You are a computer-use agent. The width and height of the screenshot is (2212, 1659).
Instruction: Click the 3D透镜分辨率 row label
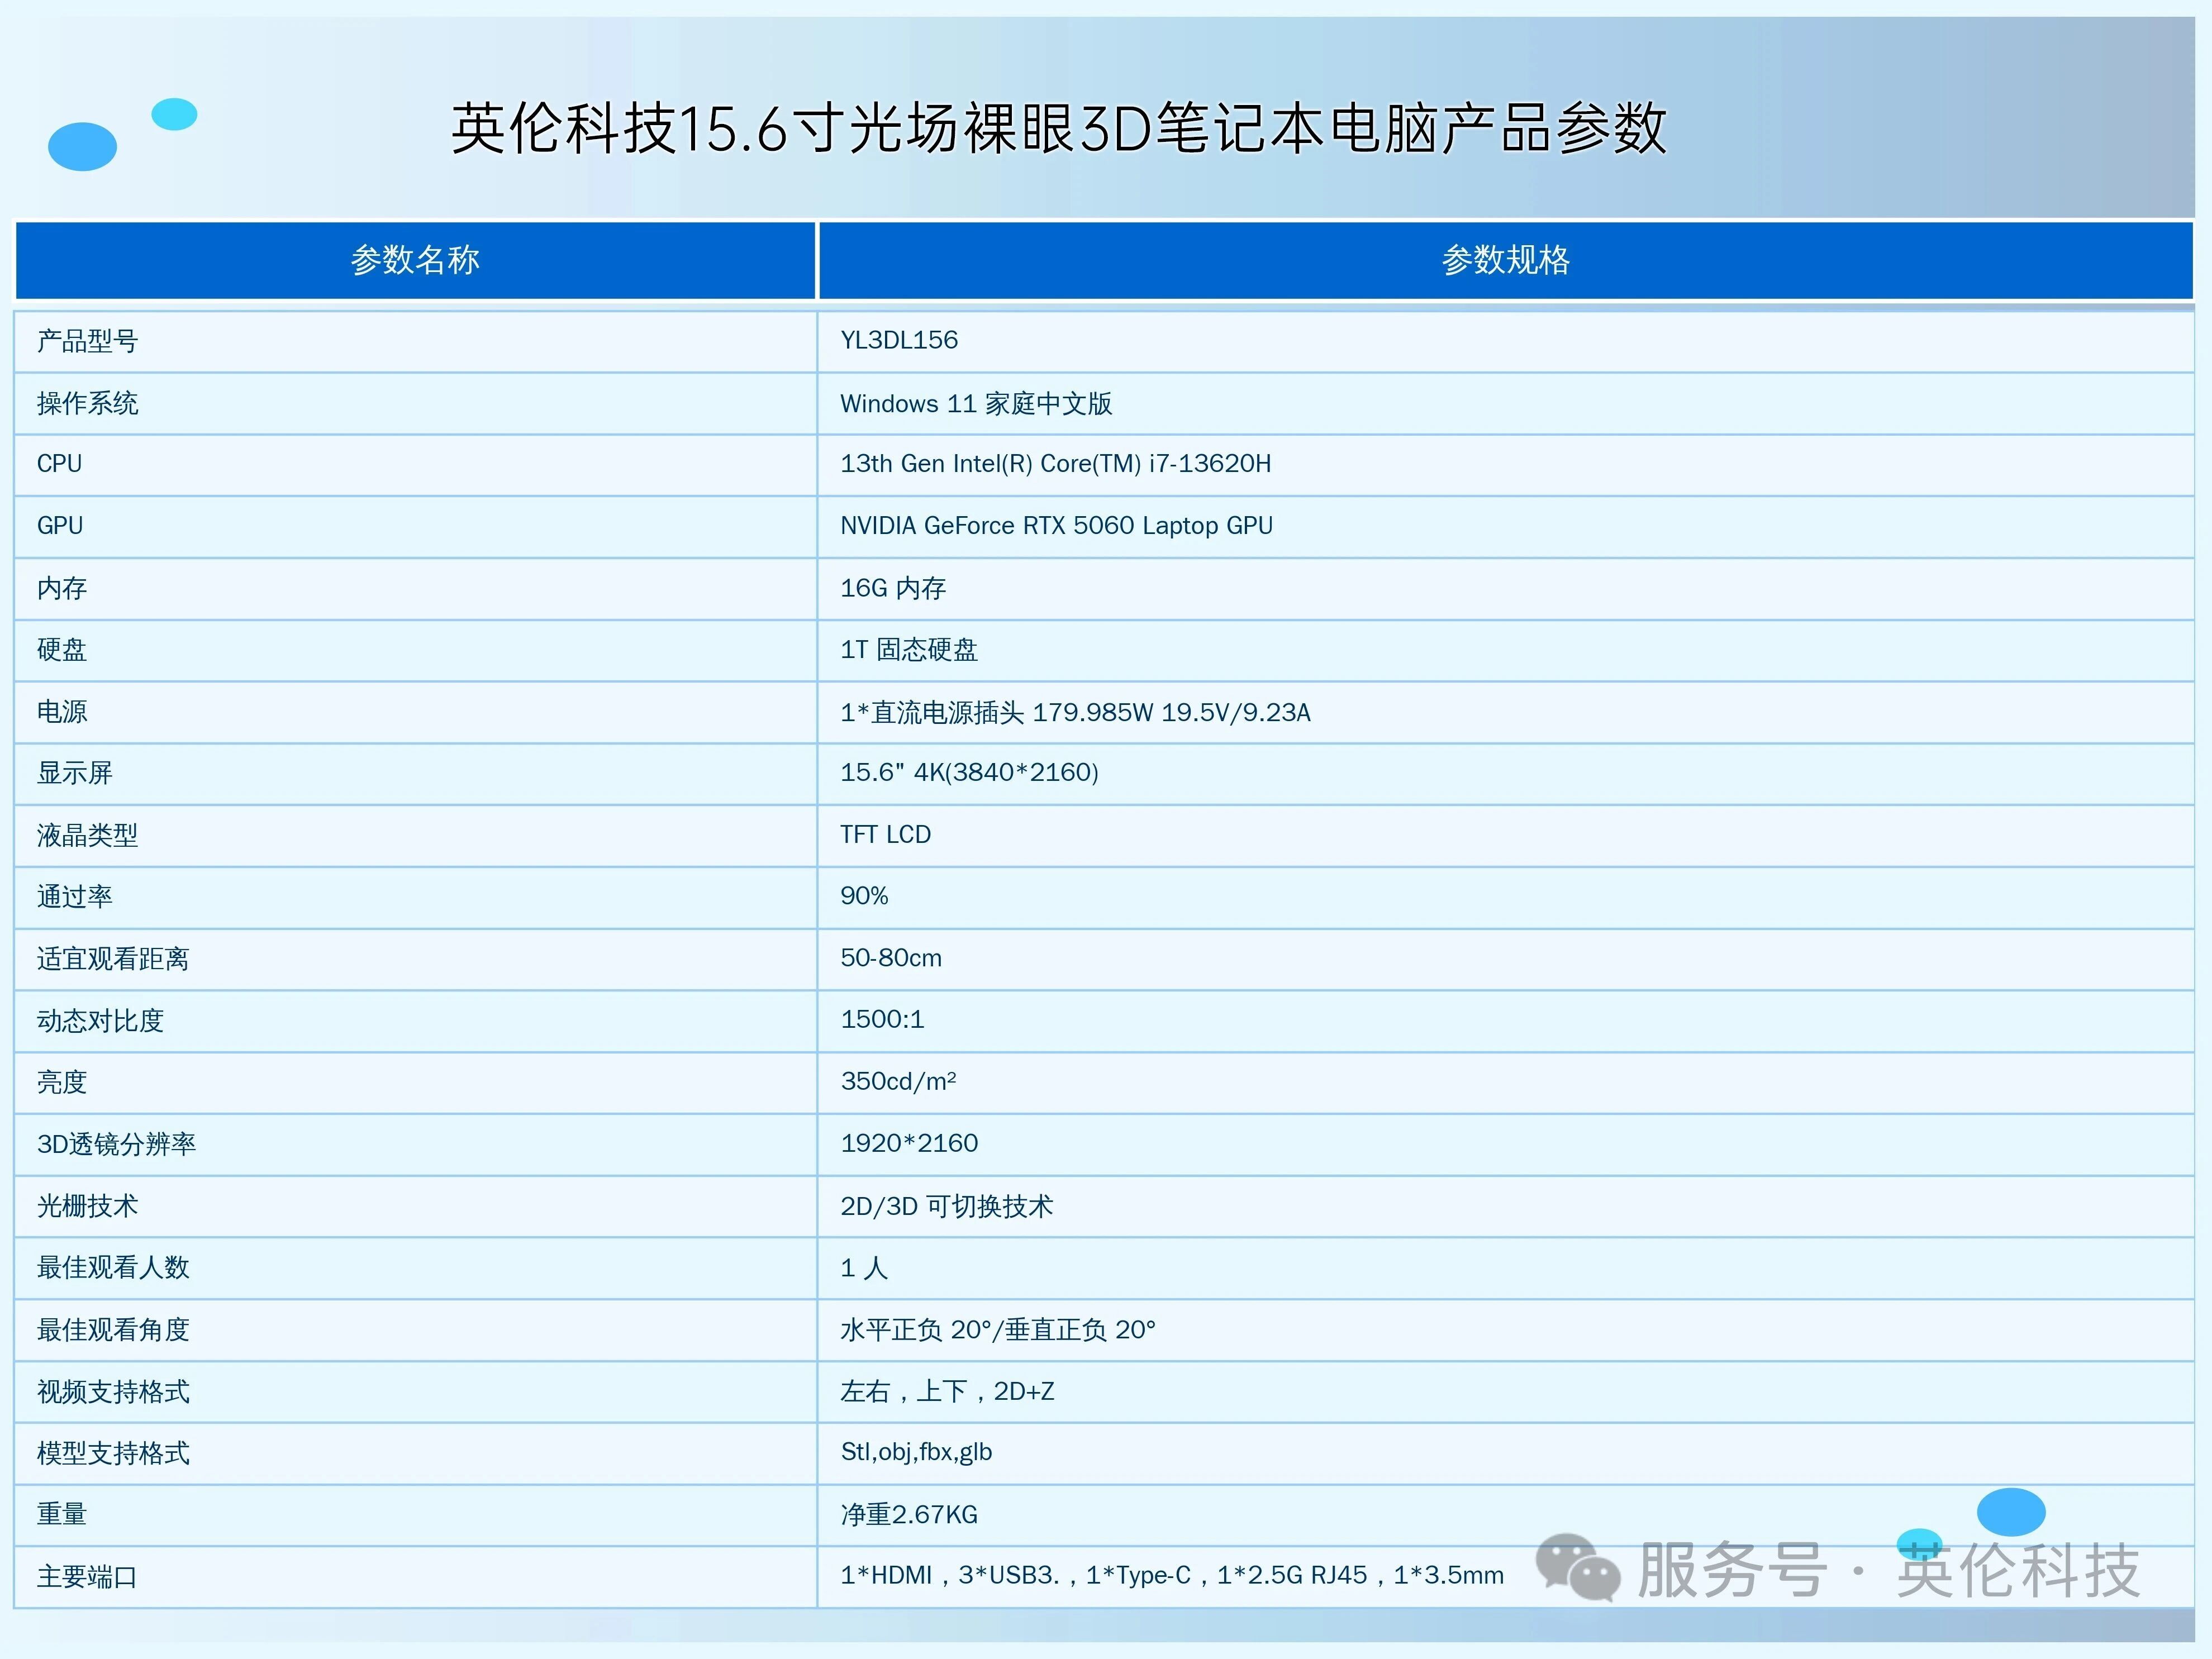coord(116,1144)
